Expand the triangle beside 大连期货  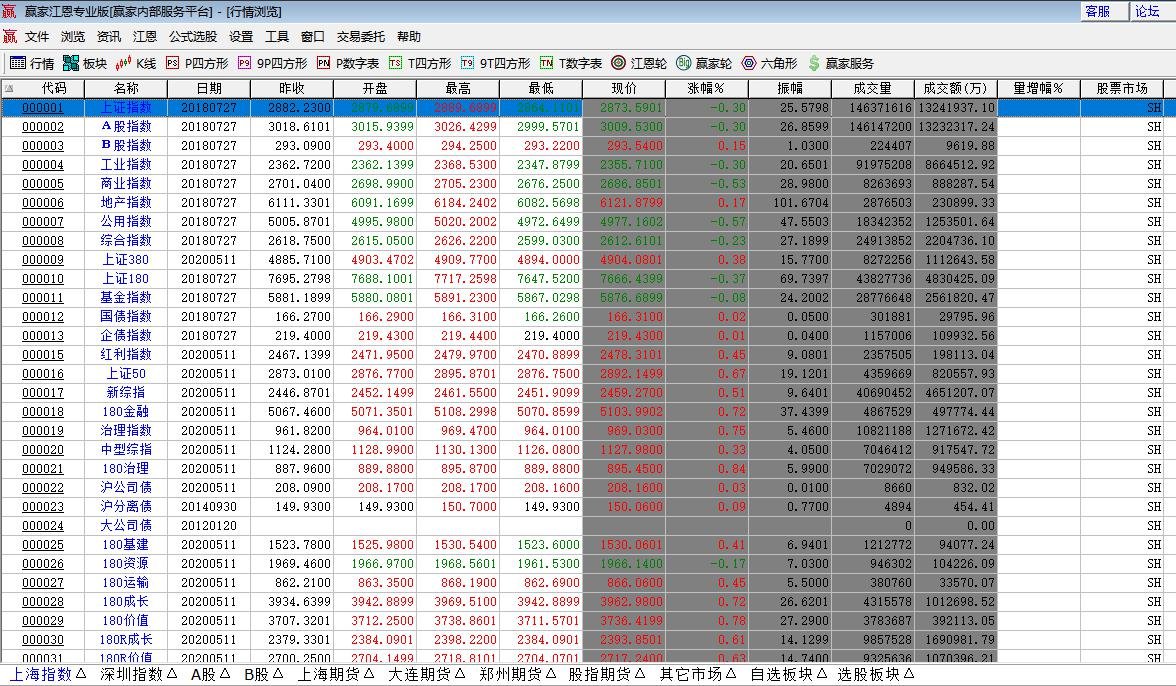[458, 674]
